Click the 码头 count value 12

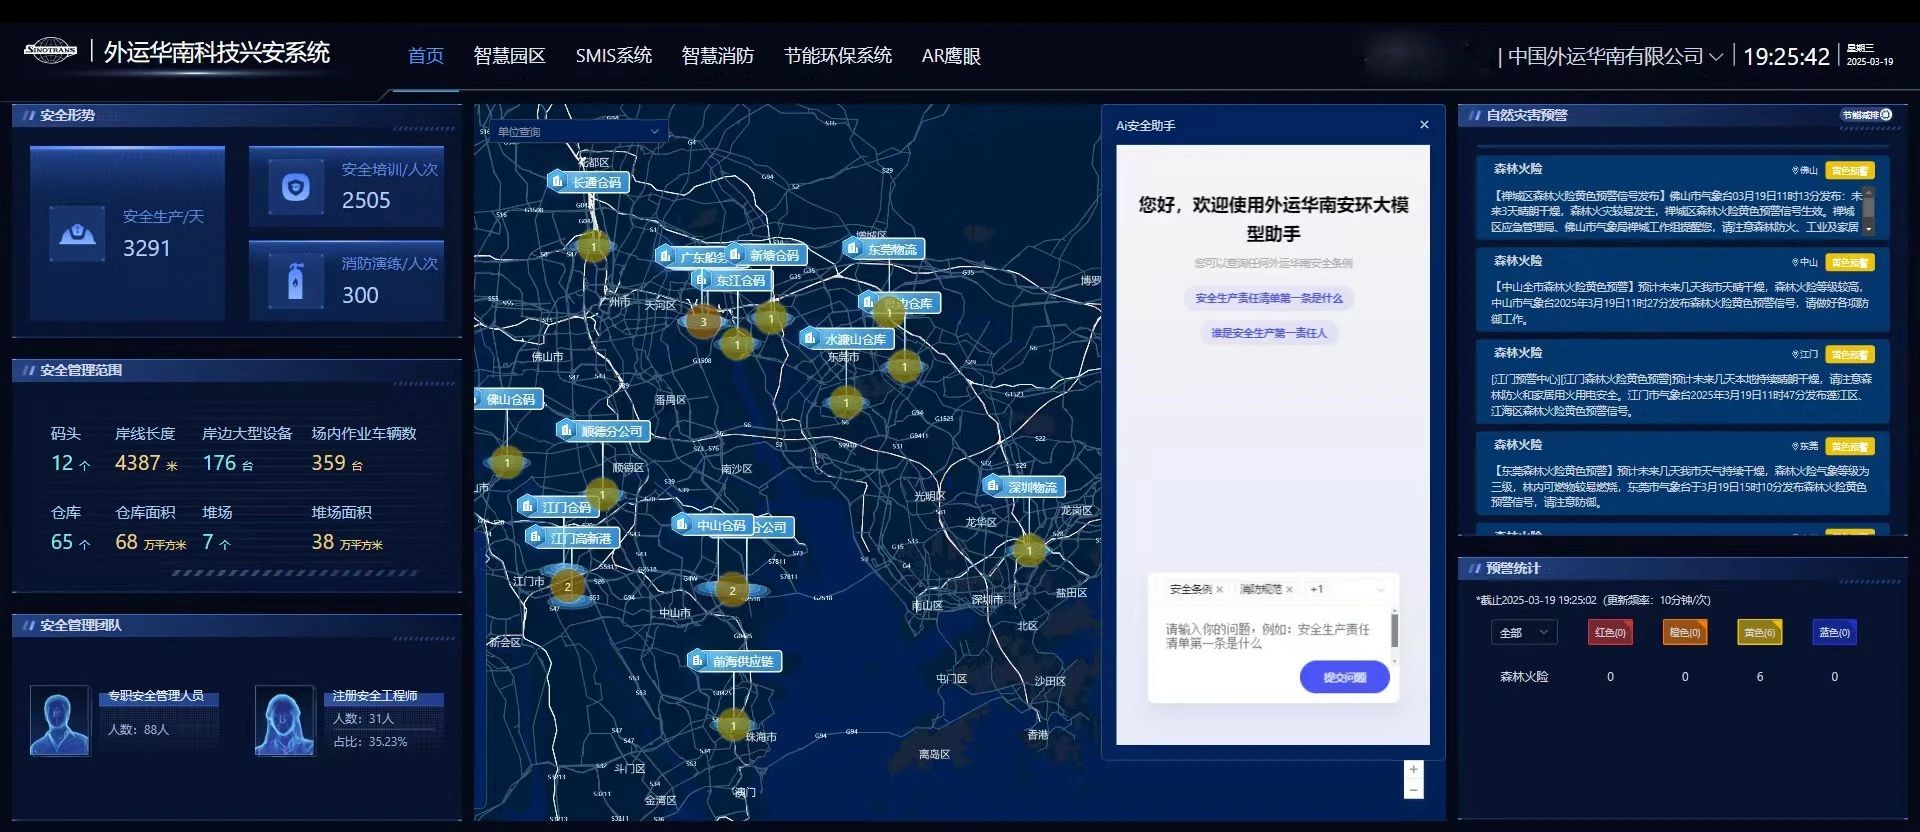point(62,463)
